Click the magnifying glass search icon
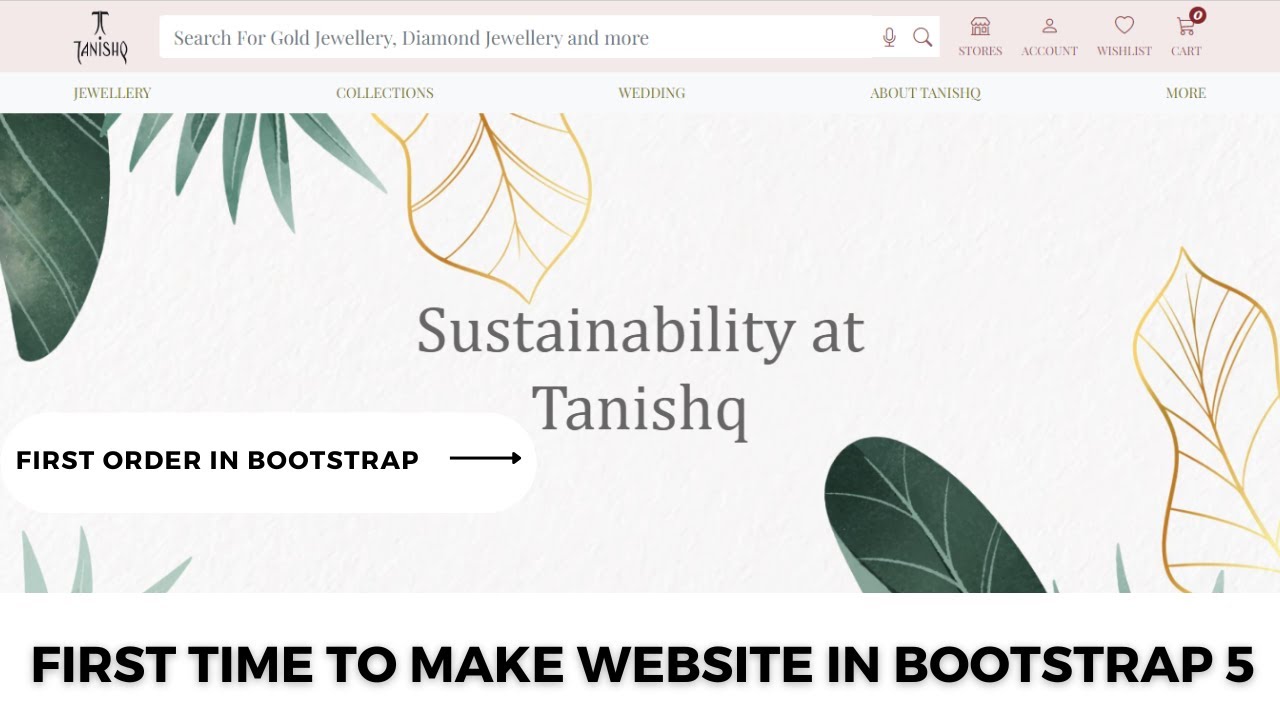Screen dimensions: 1280x720 click(x=922, y=38)
